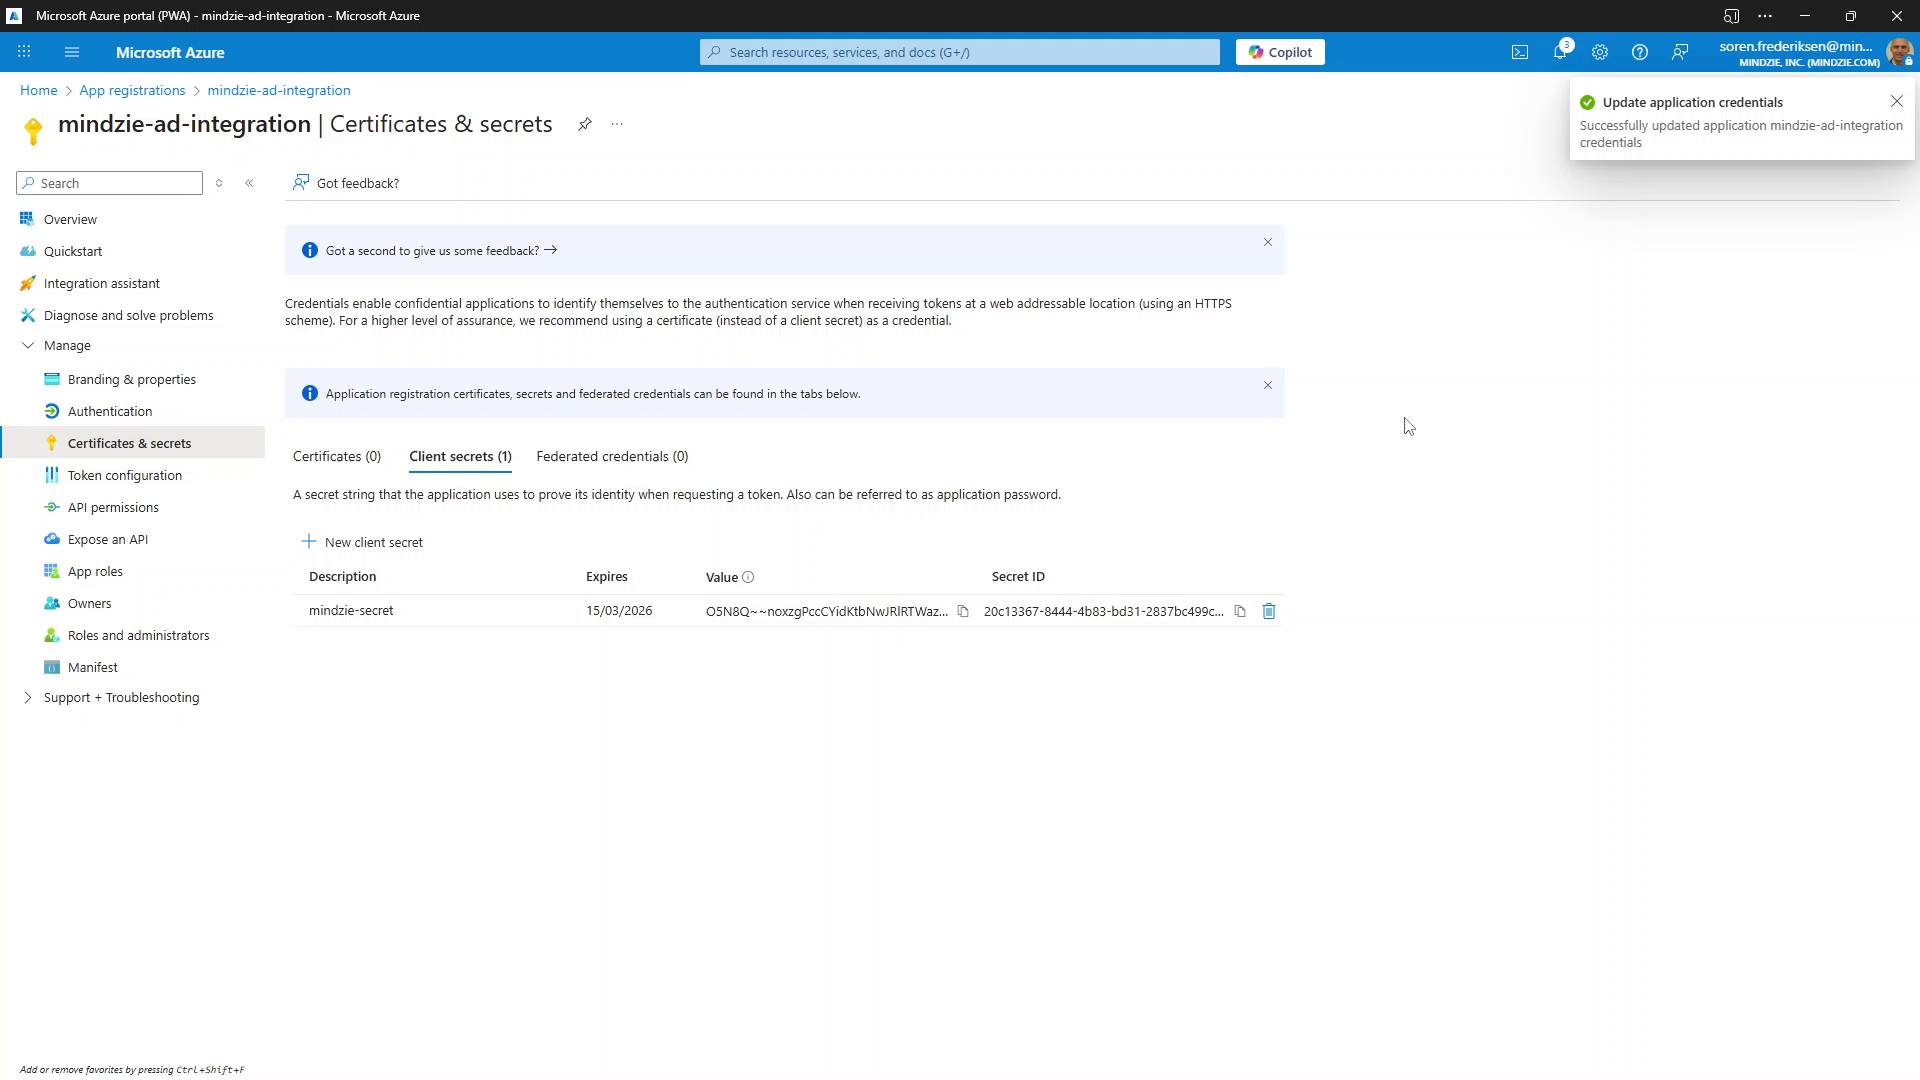Open portal settings gear

(1600, 52)
